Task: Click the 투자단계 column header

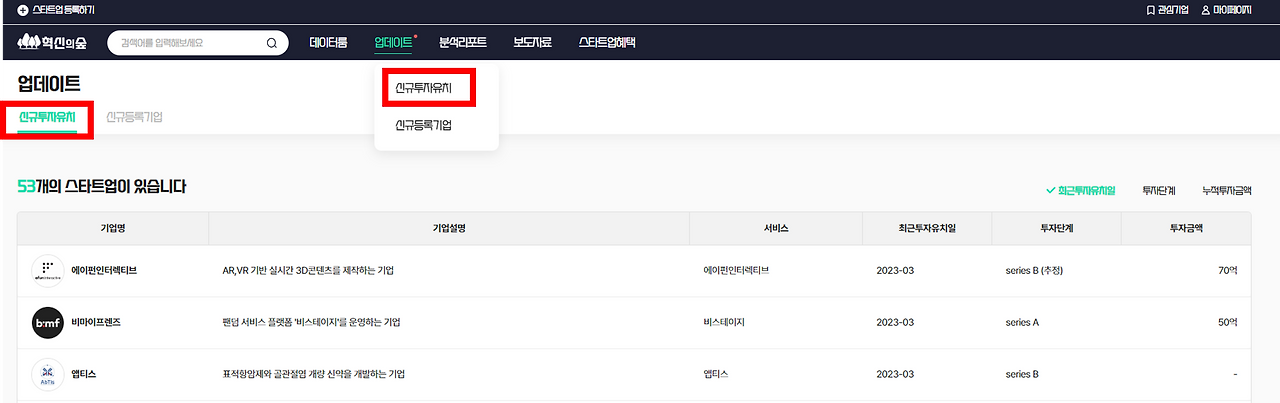Action: tap(1057, 228)
